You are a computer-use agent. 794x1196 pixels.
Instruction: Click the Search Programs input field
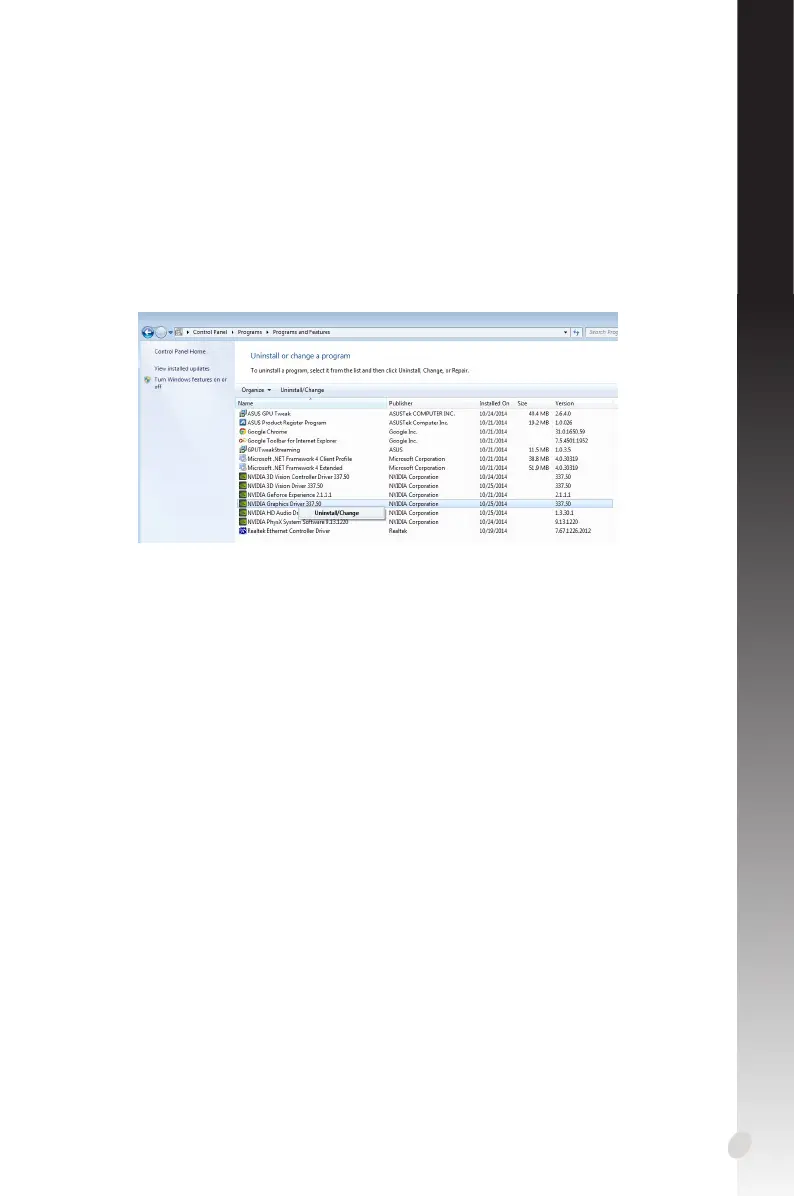click(x=602, y=333)
